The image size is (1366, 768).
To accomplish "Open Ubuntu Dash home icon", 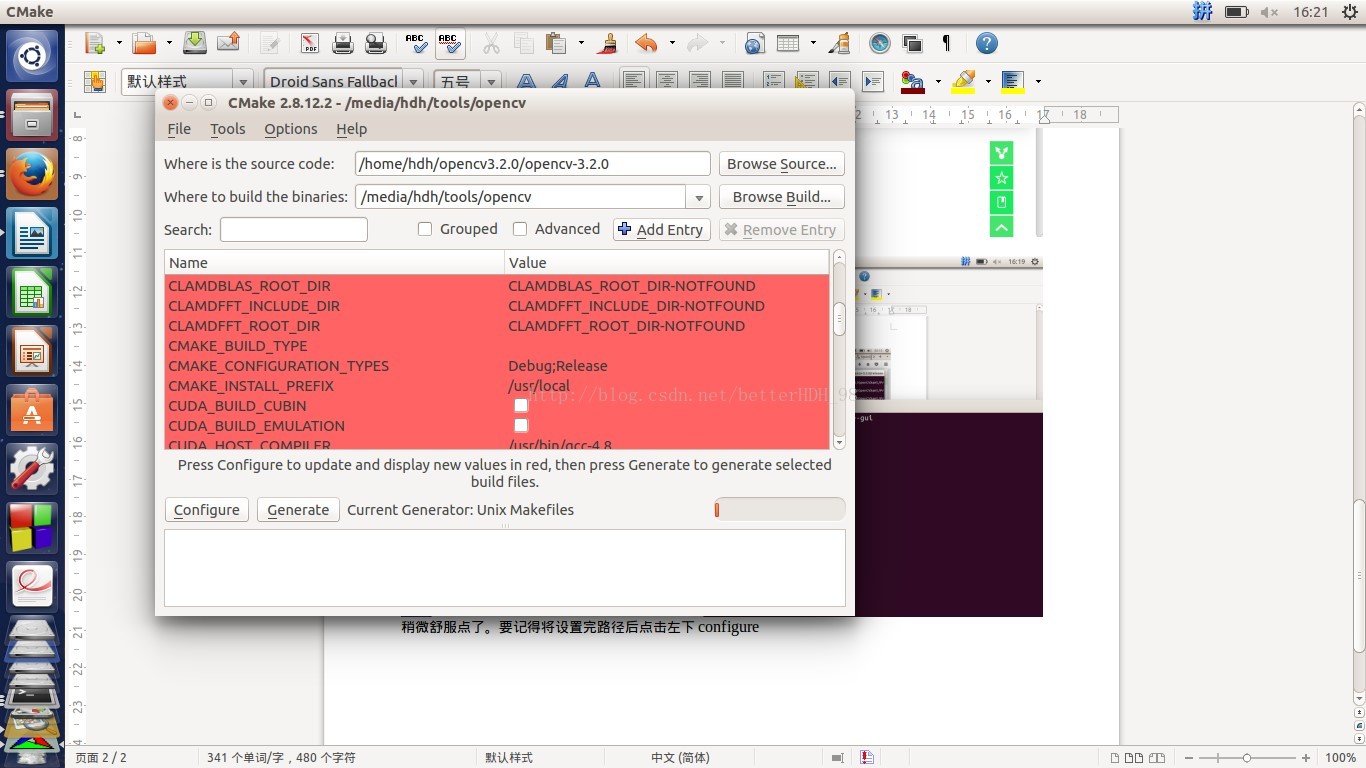I will click(32, 55).
